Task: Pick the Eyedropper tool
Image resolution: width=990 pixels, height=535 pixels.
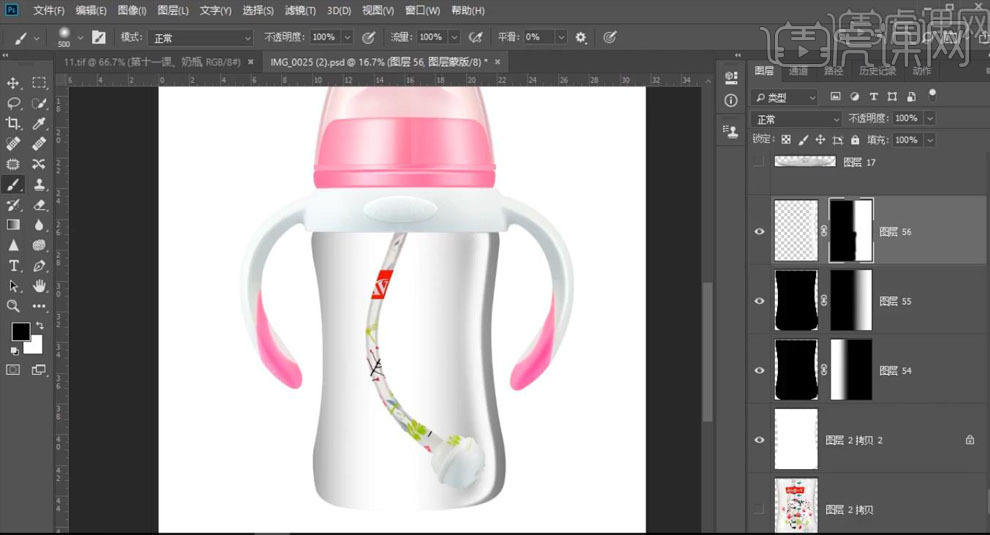Action: pyautogui.click(x=39, y=123)
